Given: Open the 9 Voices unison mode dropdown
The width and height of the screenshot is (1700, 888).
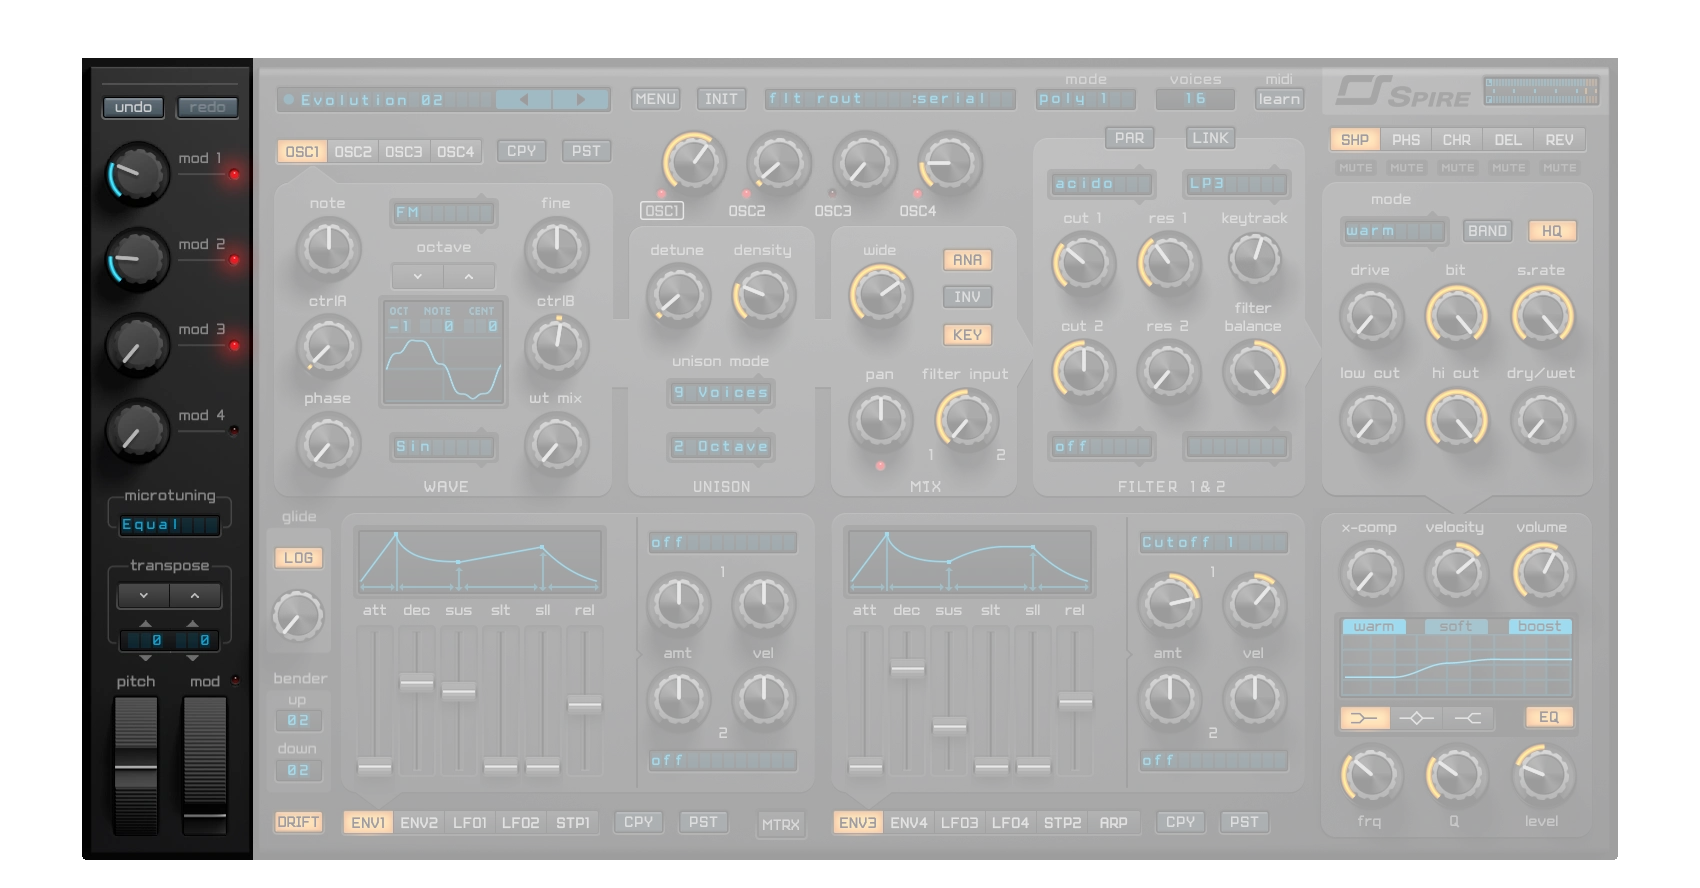Looking at the screenshot, I should [x=720, y=393].
